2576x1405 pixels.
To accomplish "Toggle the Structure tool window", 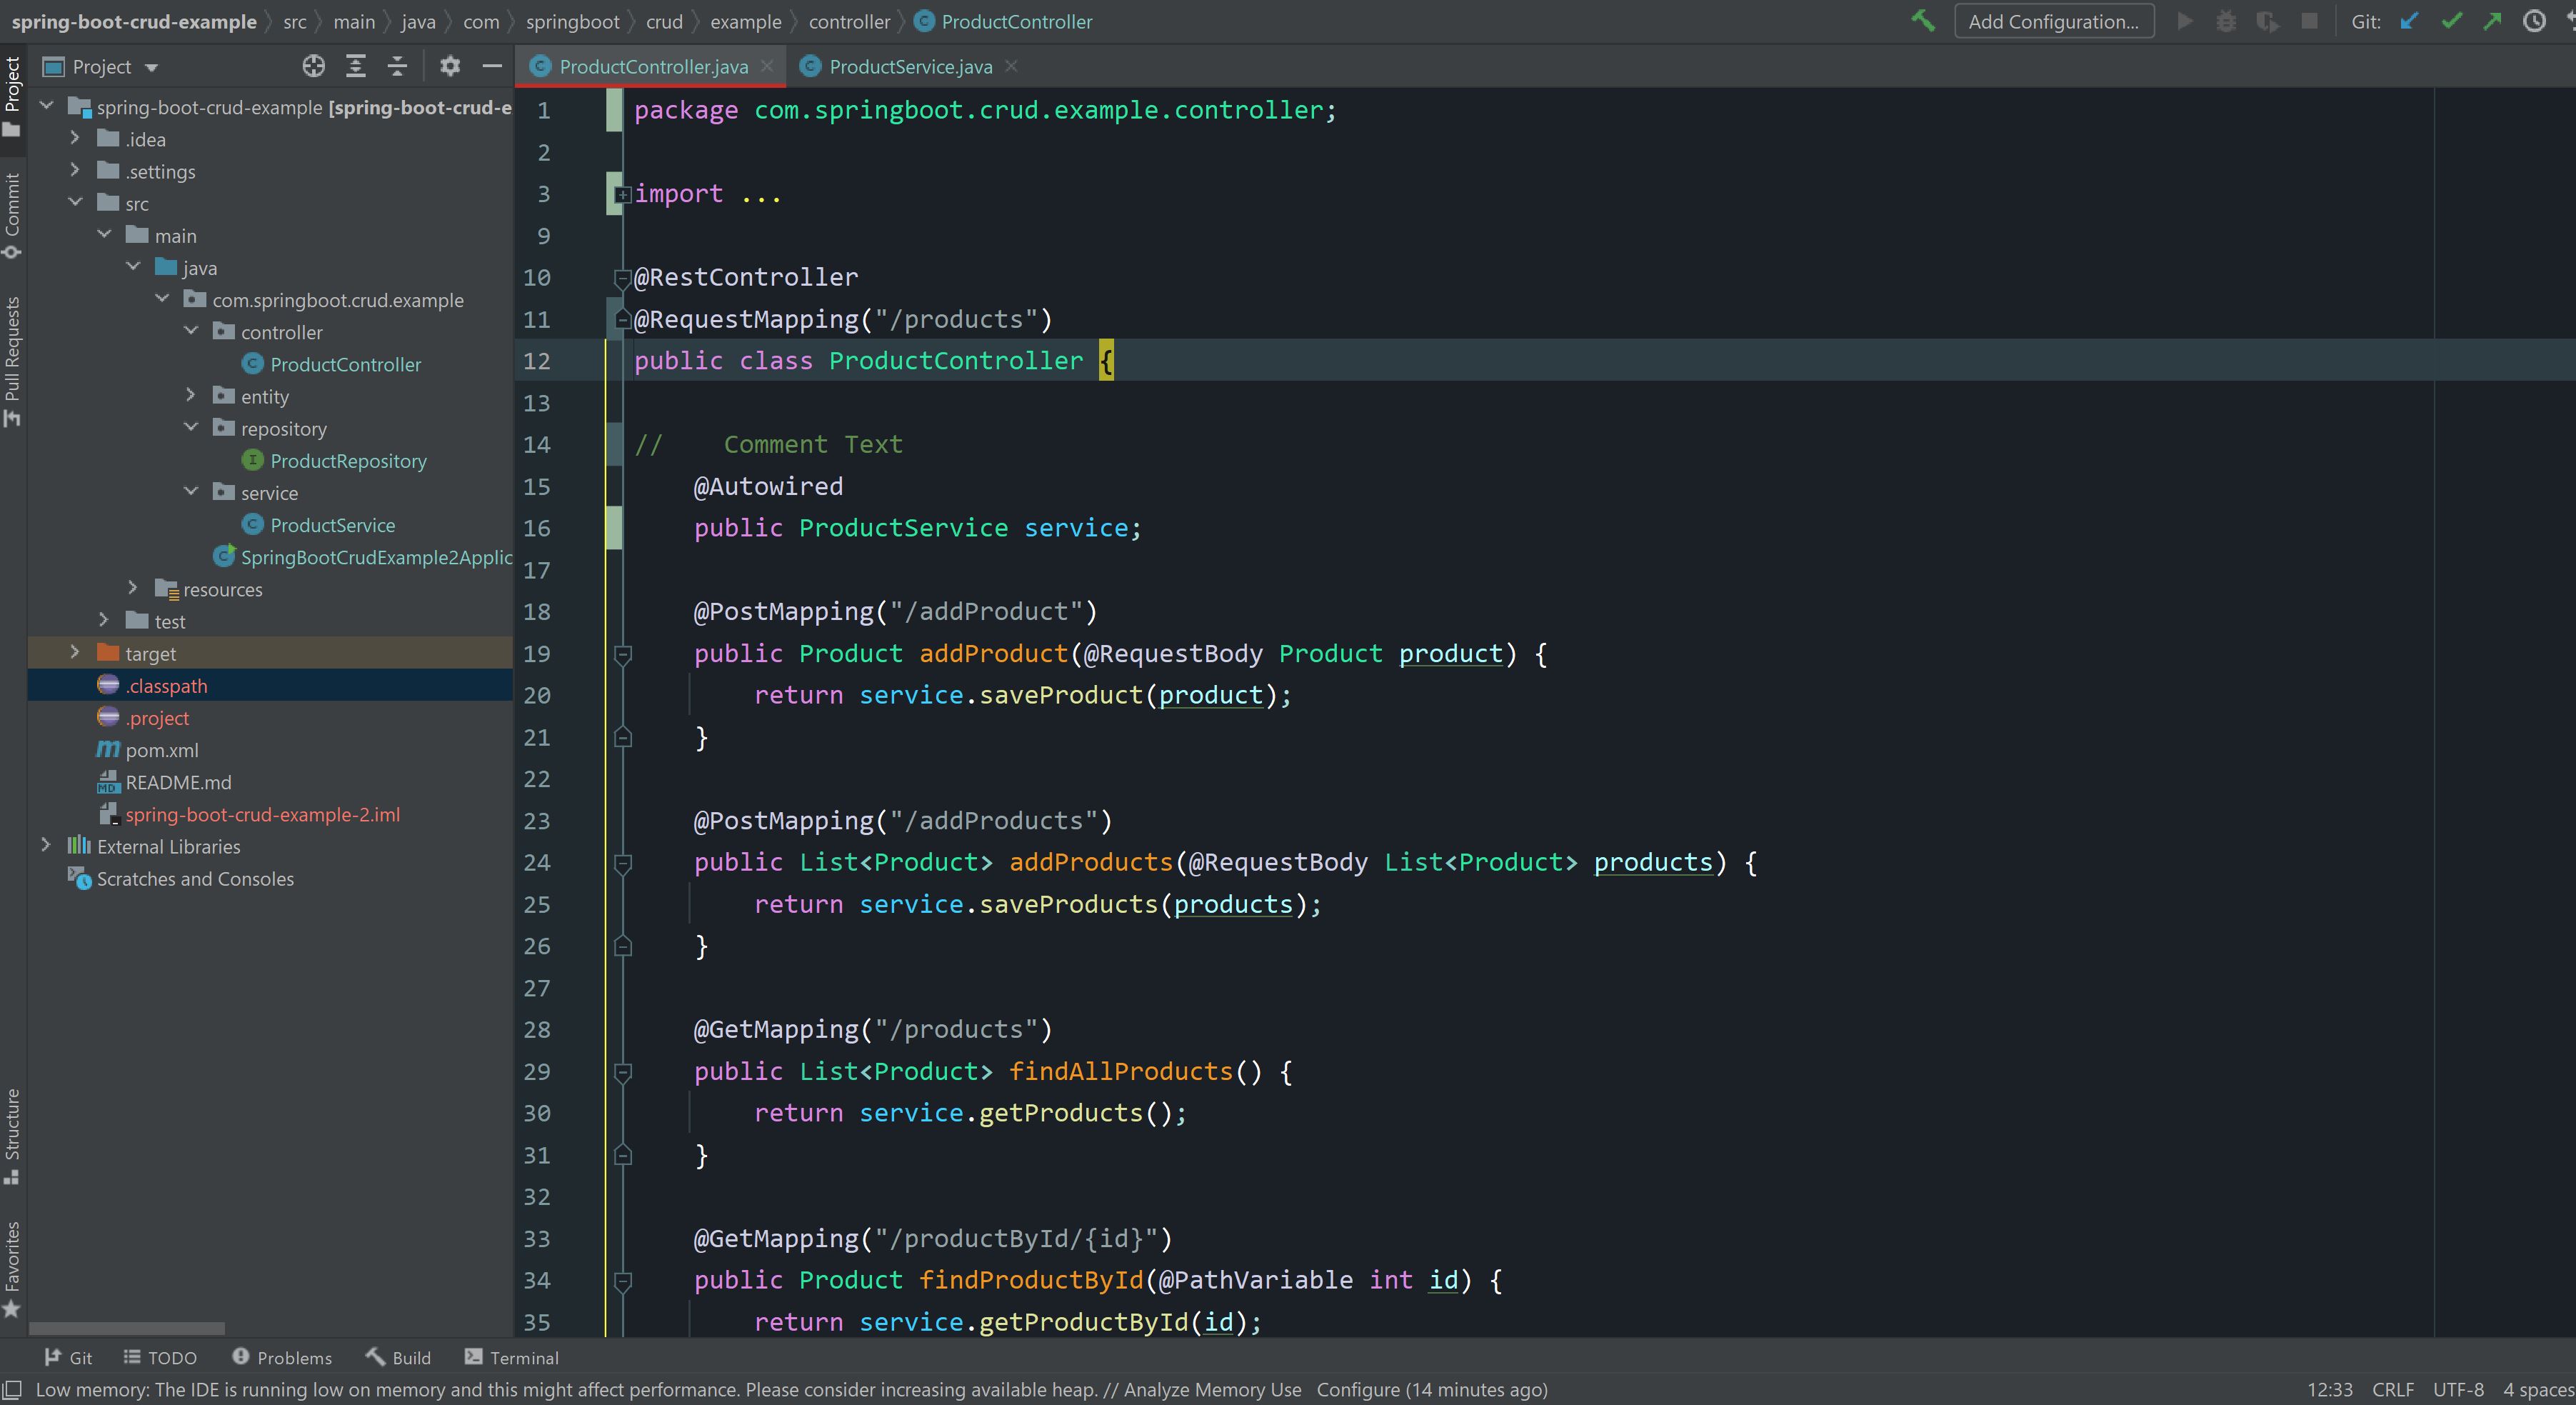I will tap(12, 1135).
